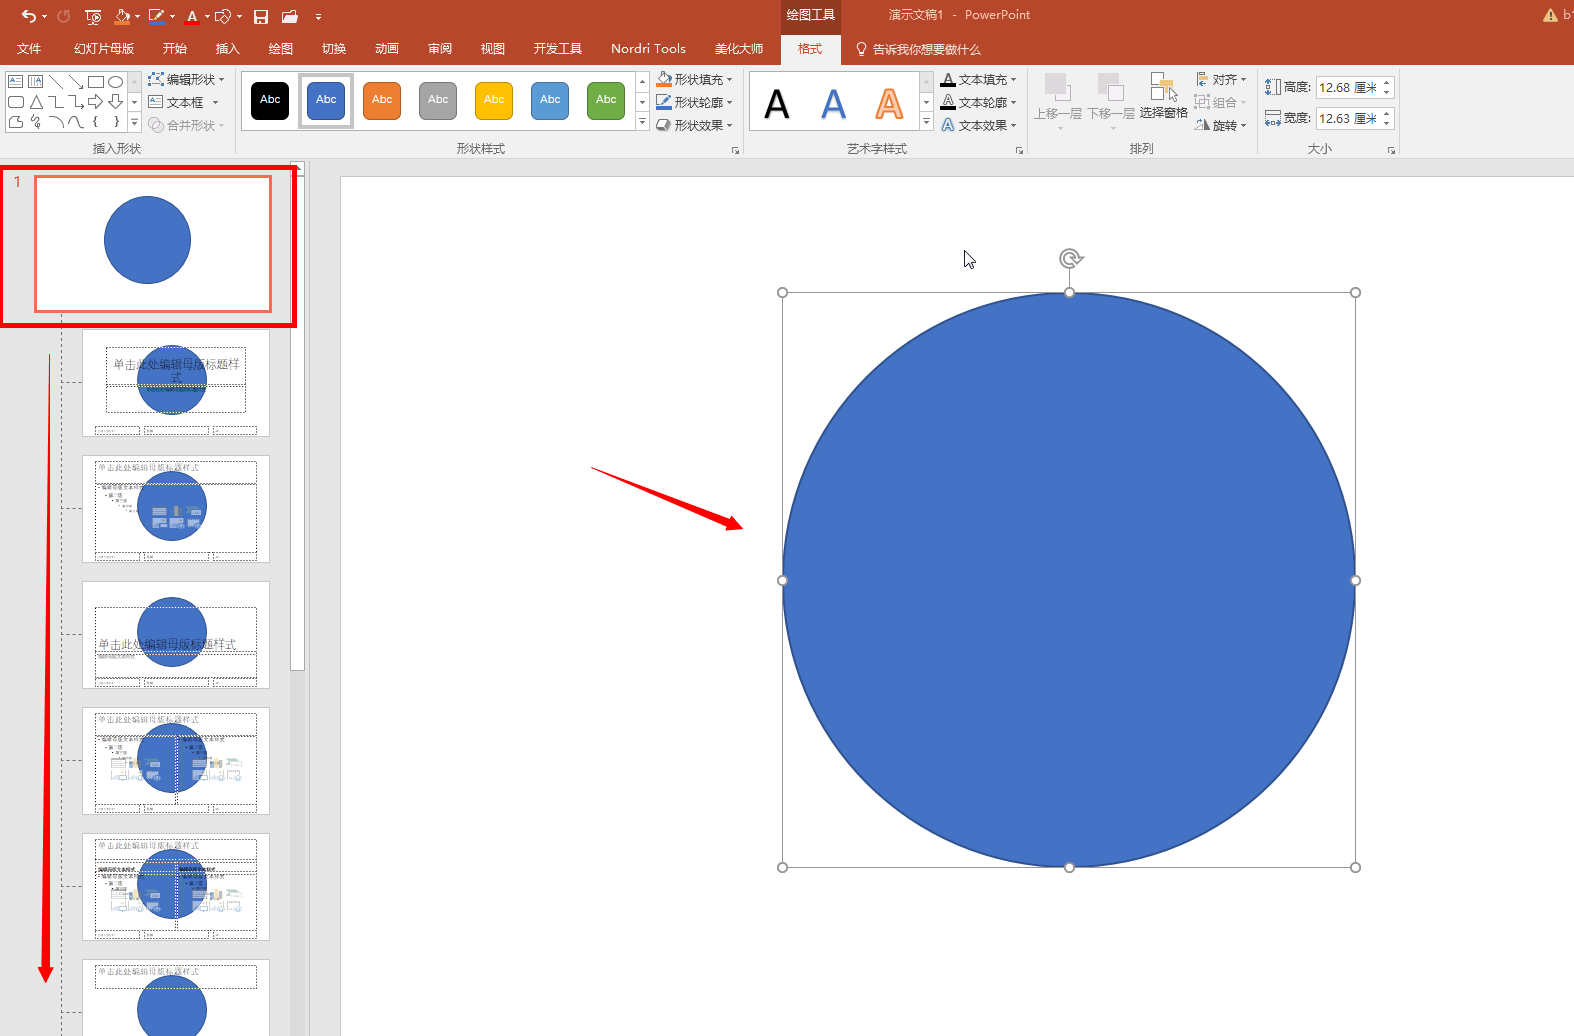The height and width of the screenshot is (1036, 1574).
Task: Apply orange Abc shape style
Action: click(x=382, y=101)
